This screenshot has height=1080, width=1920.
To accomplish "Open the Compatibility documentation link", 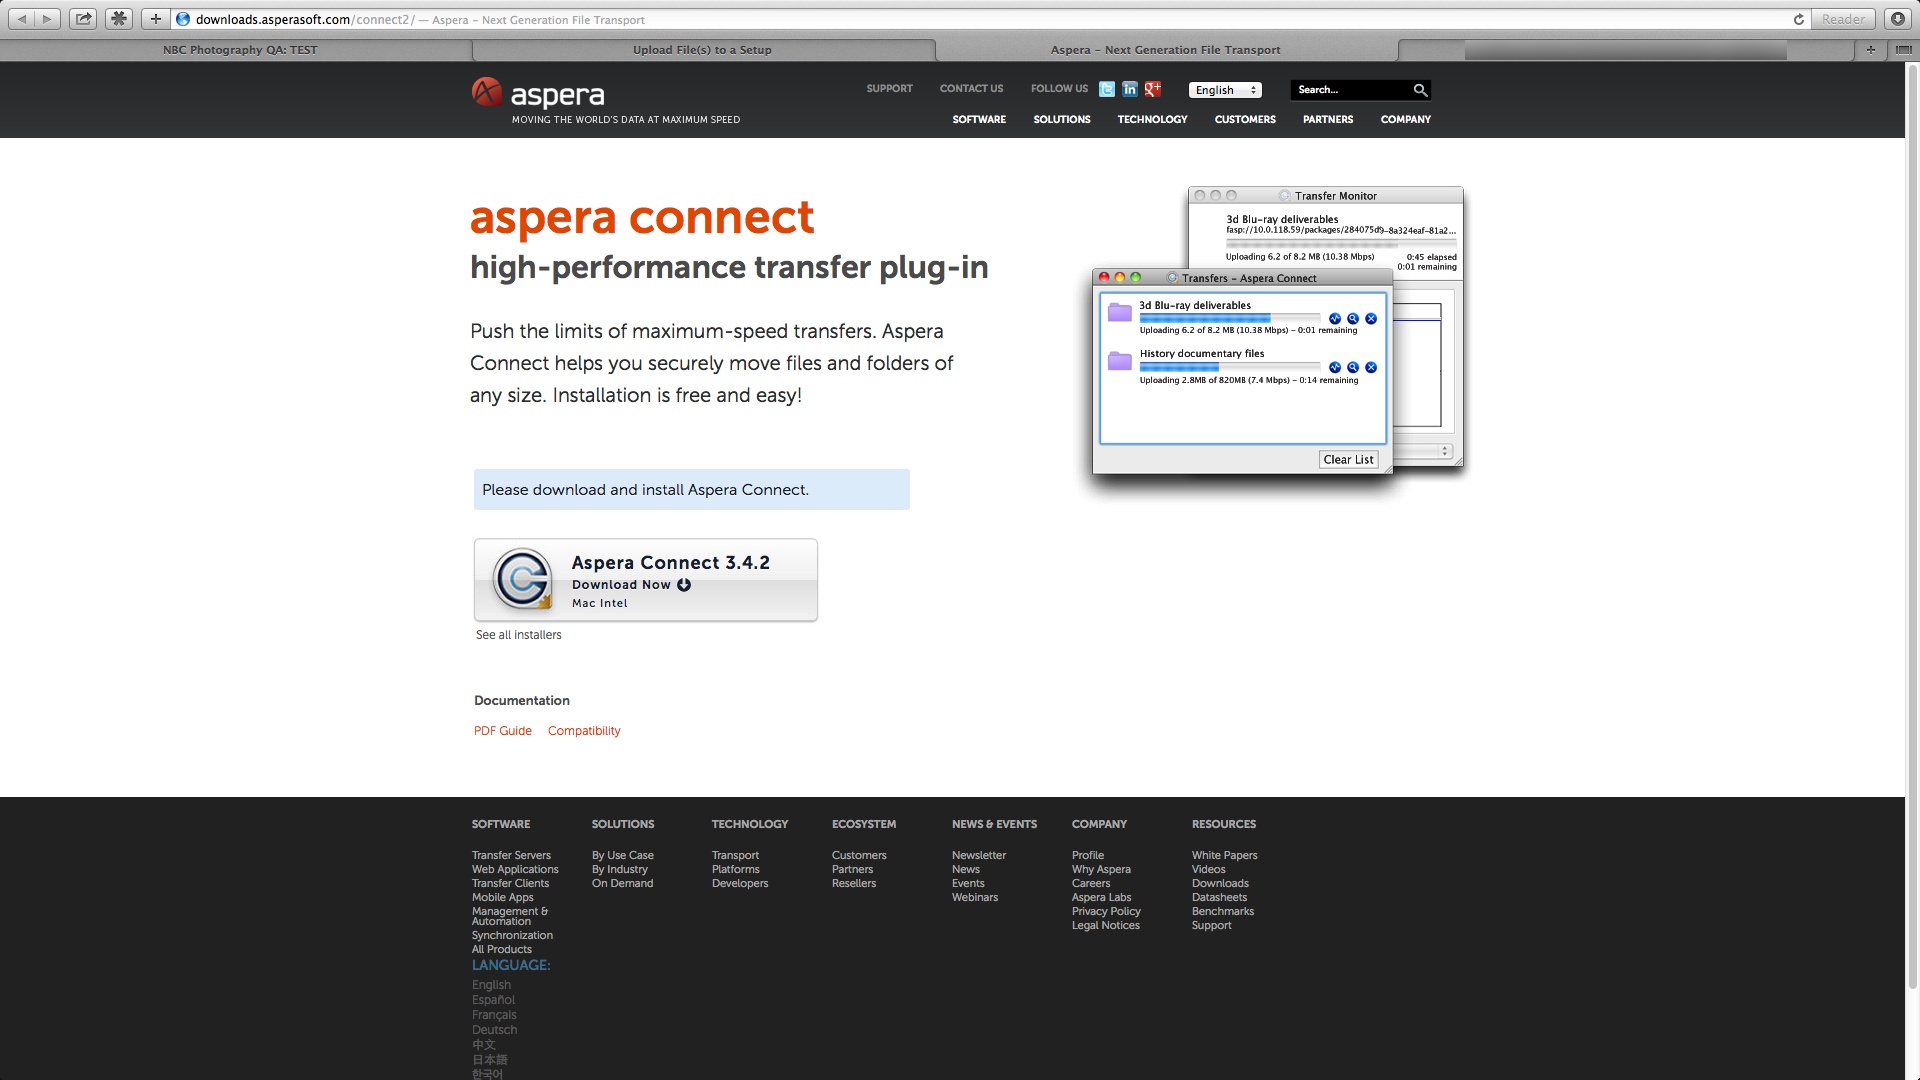I will (x=584, y=731).
